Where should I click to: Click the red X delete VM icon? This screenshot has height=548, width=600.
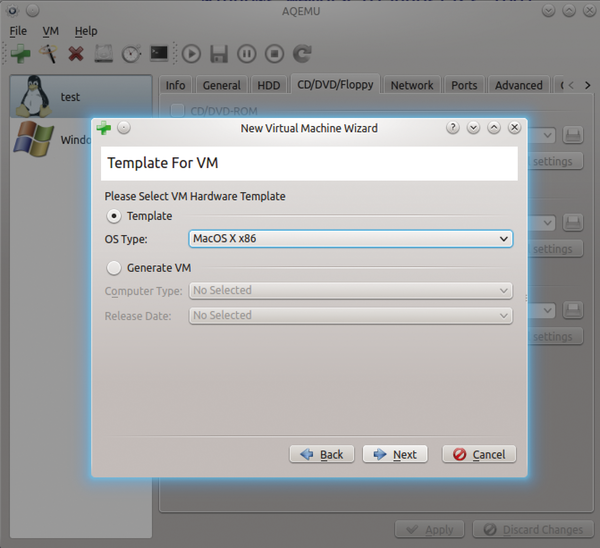pyautogui.click(x=75, y=53)
